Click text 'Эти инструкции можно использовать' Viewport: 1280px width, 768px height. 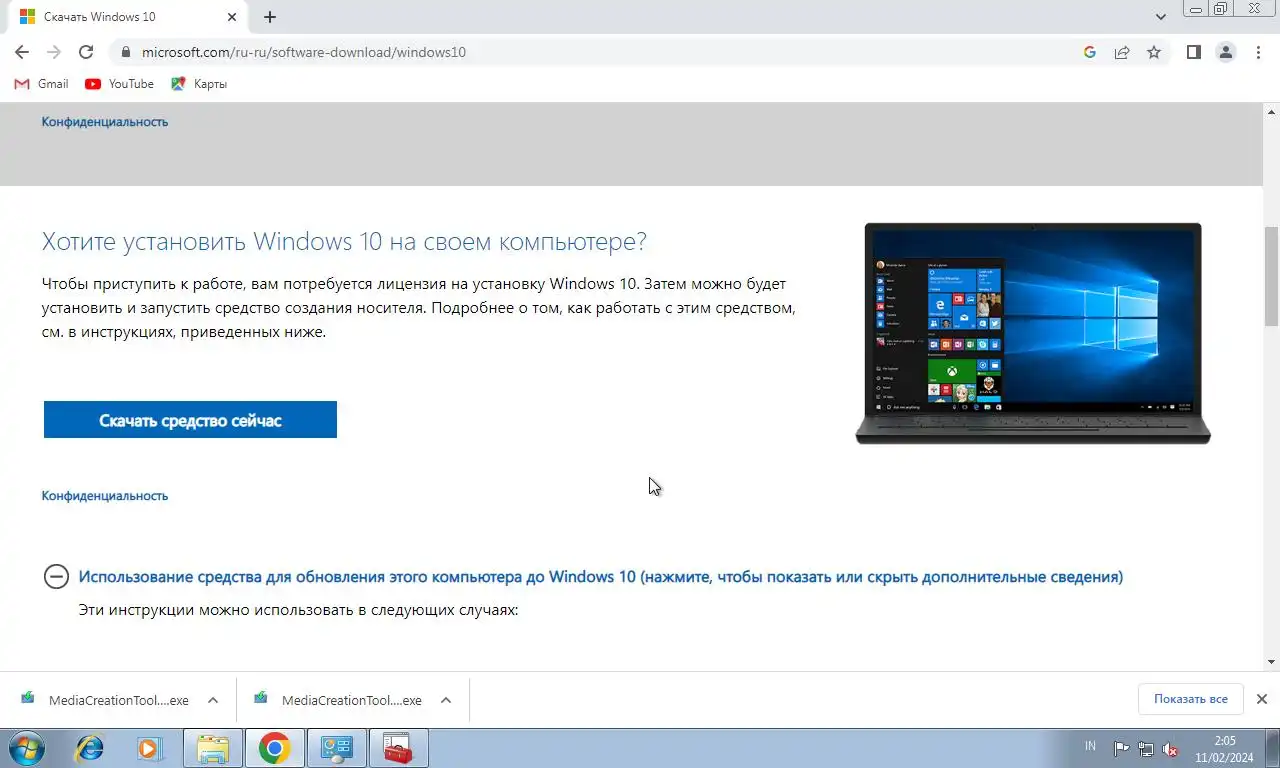tap(298, 610)
